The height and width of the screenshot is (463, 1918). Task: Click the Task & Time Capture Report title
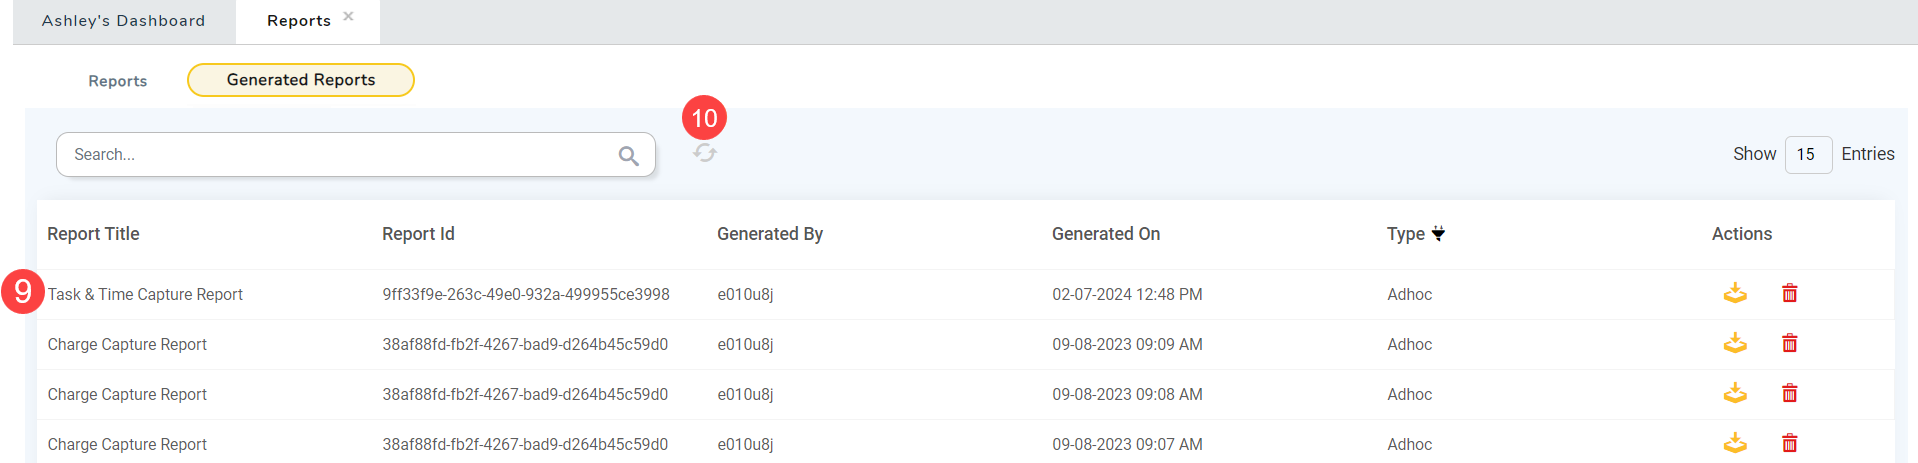tap(146, 295)
